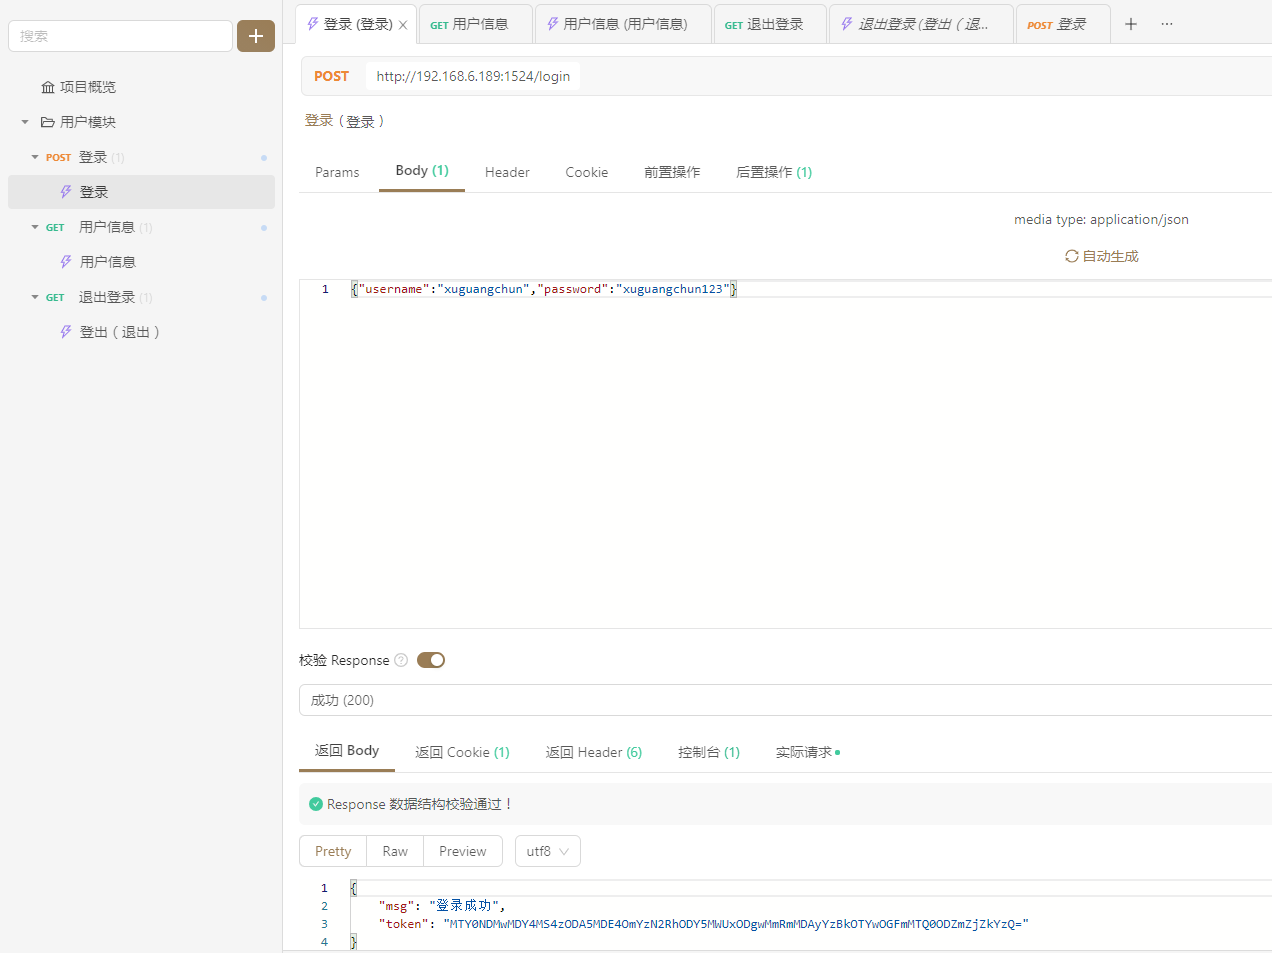The image size is (1272, 953).
Task: Click the request URL field
Action: click(473, 76)
